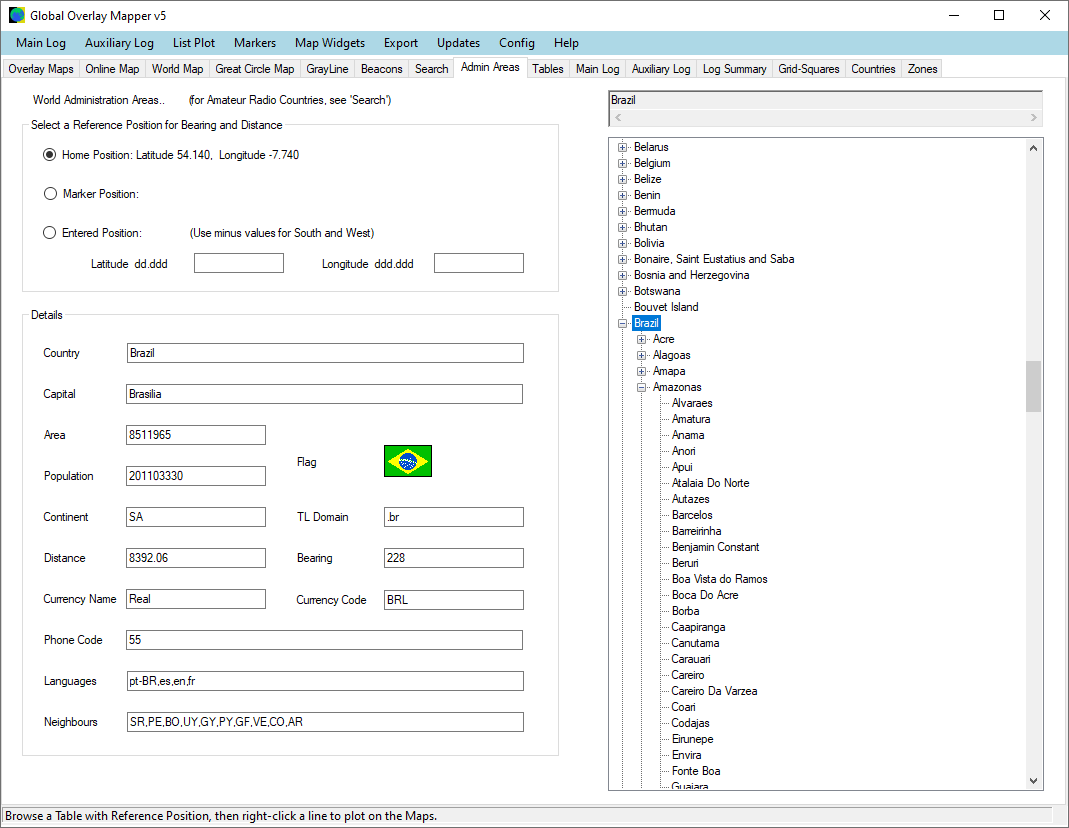Expand the Belgium tree node
Screen dimensions: 1069x828
click(622, 163)
